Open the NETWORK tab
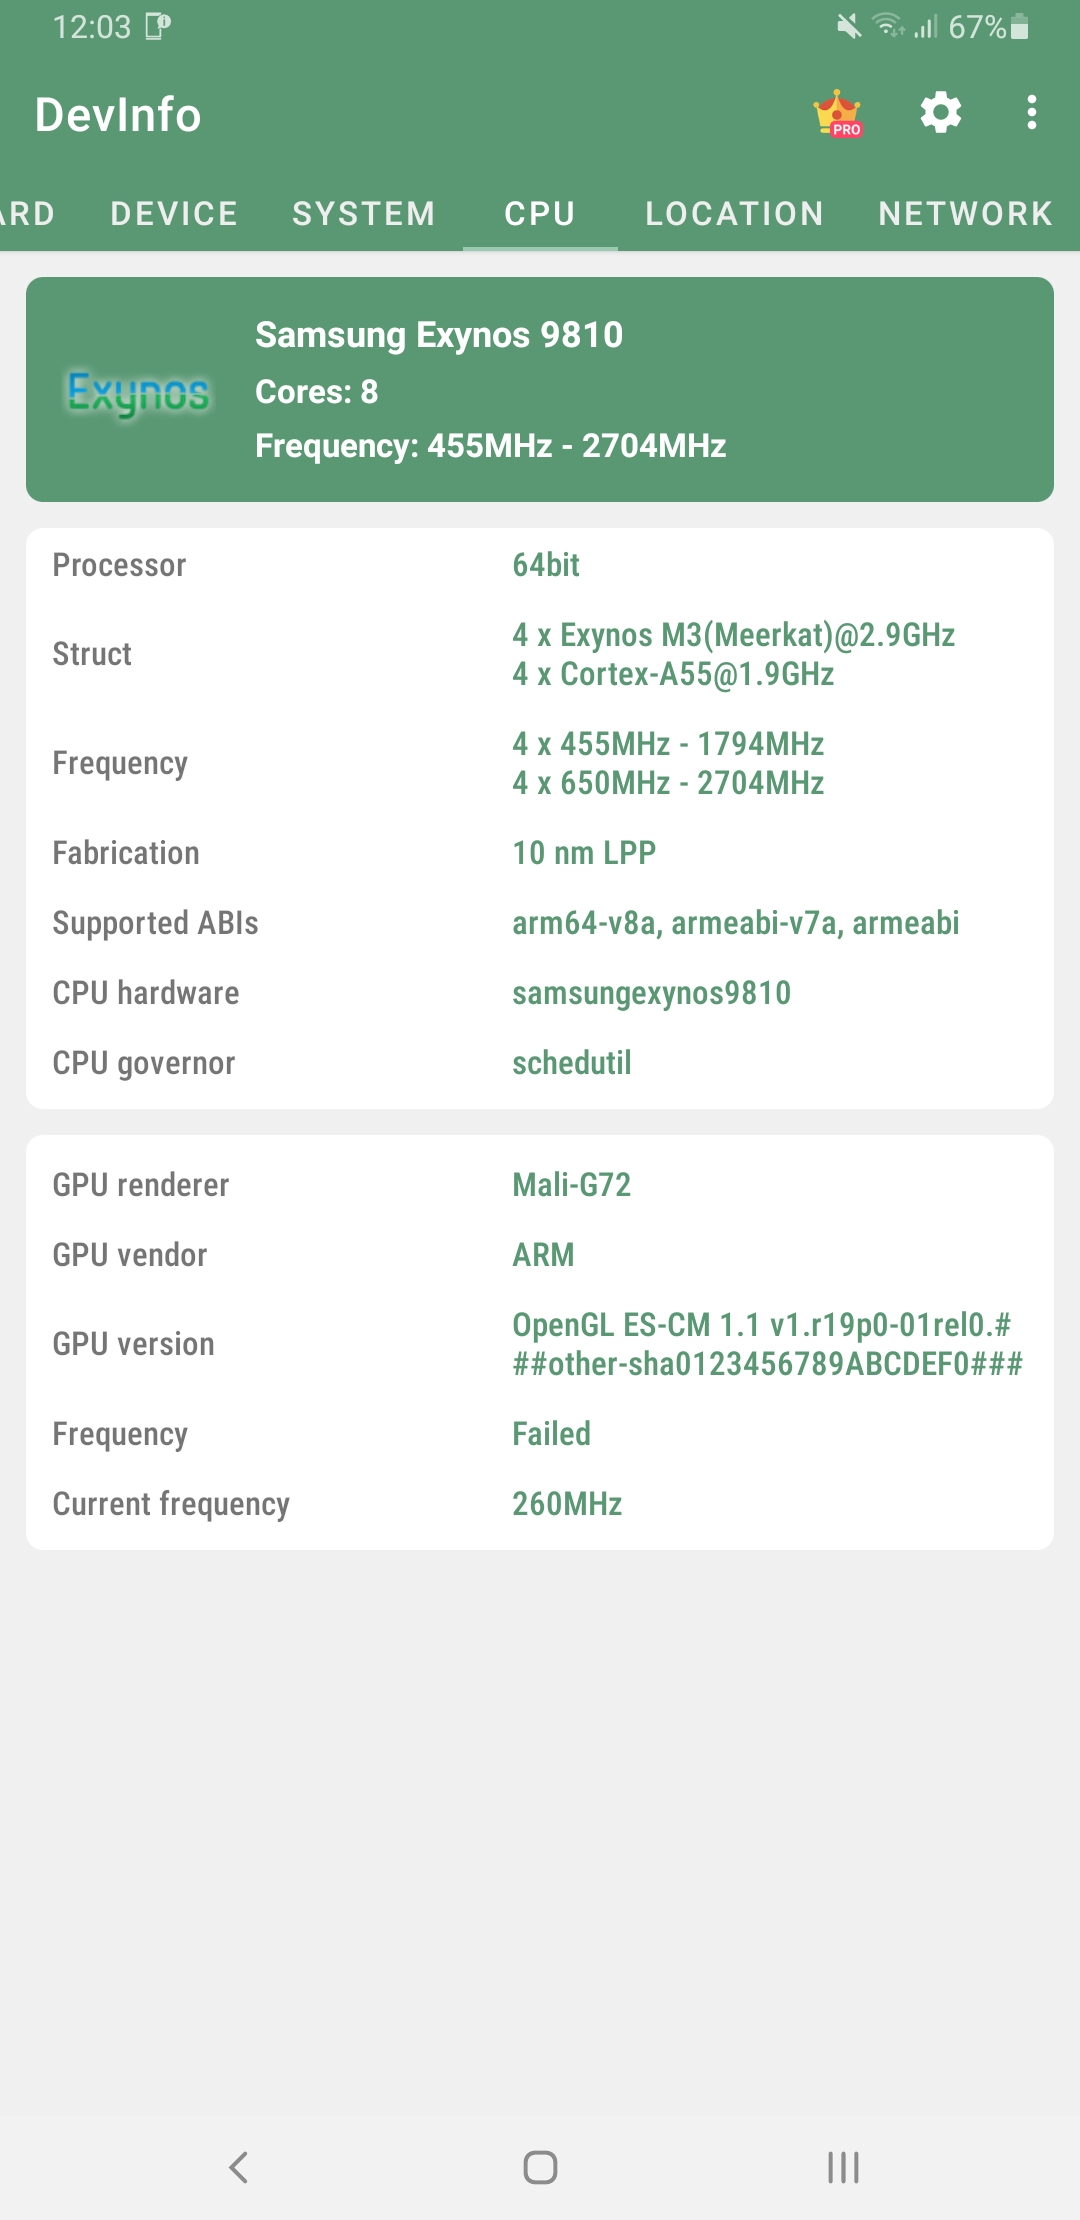1080x2220 pixels. coord(964,213)
